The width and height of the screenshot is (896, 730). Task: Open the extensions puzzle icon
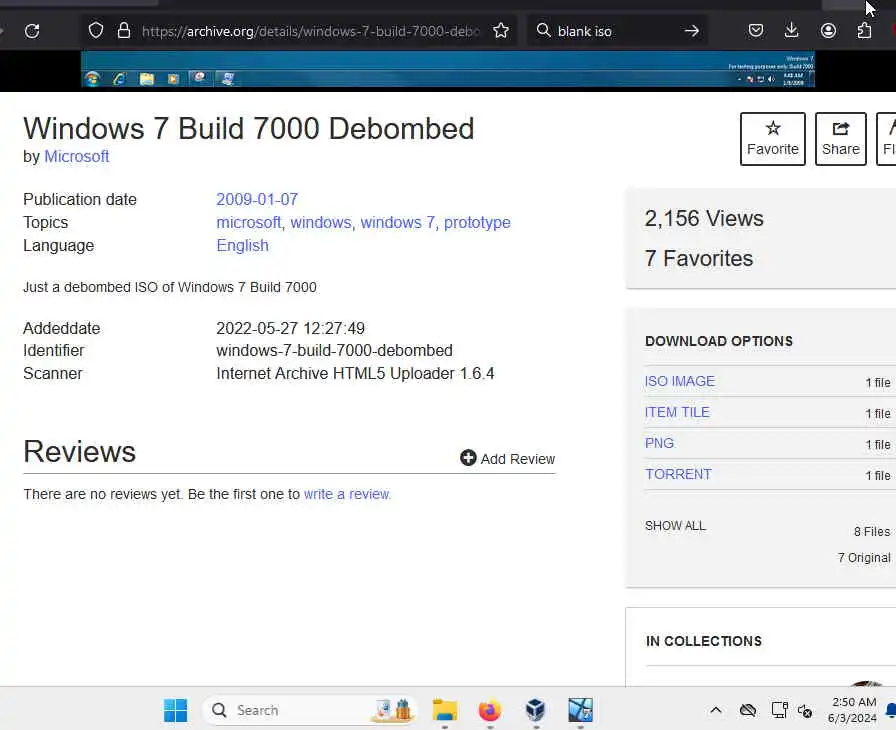(865, 30)
